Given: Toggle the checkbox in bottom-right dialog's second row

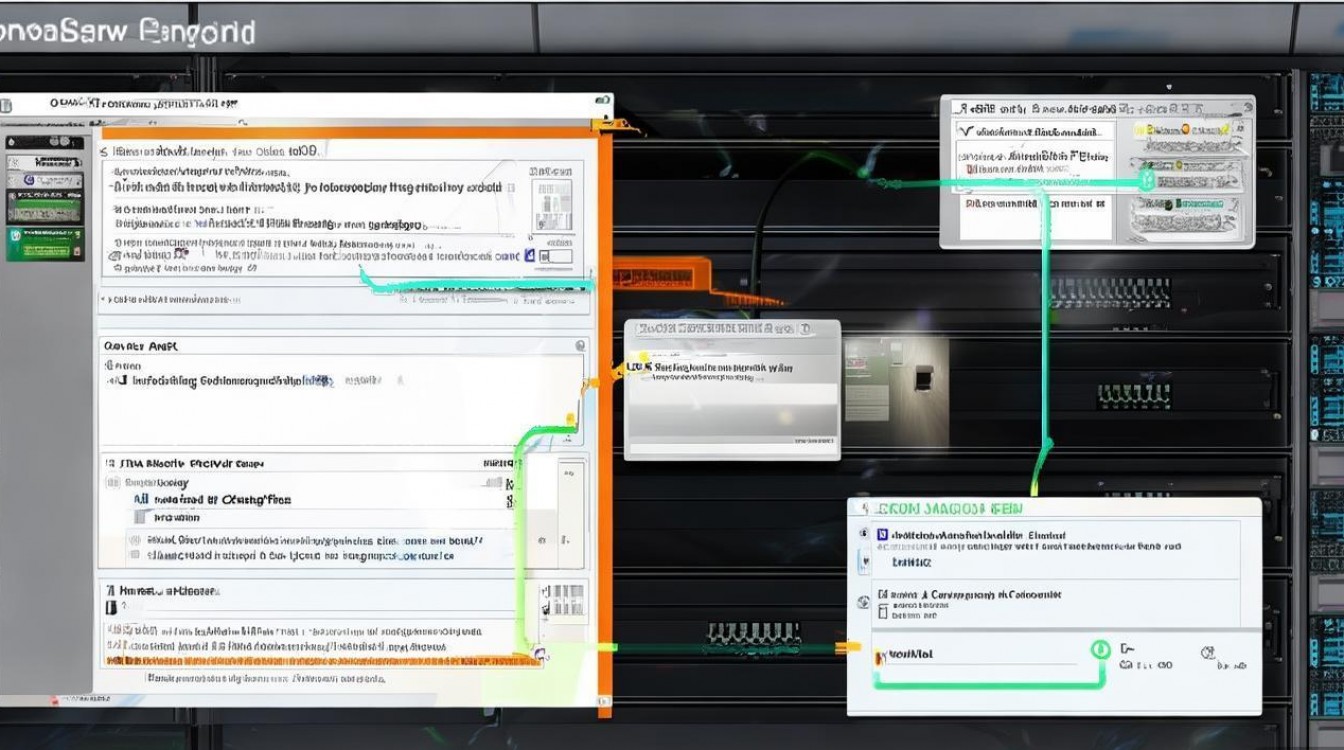Looking at the screenshot, I should 883,594.
